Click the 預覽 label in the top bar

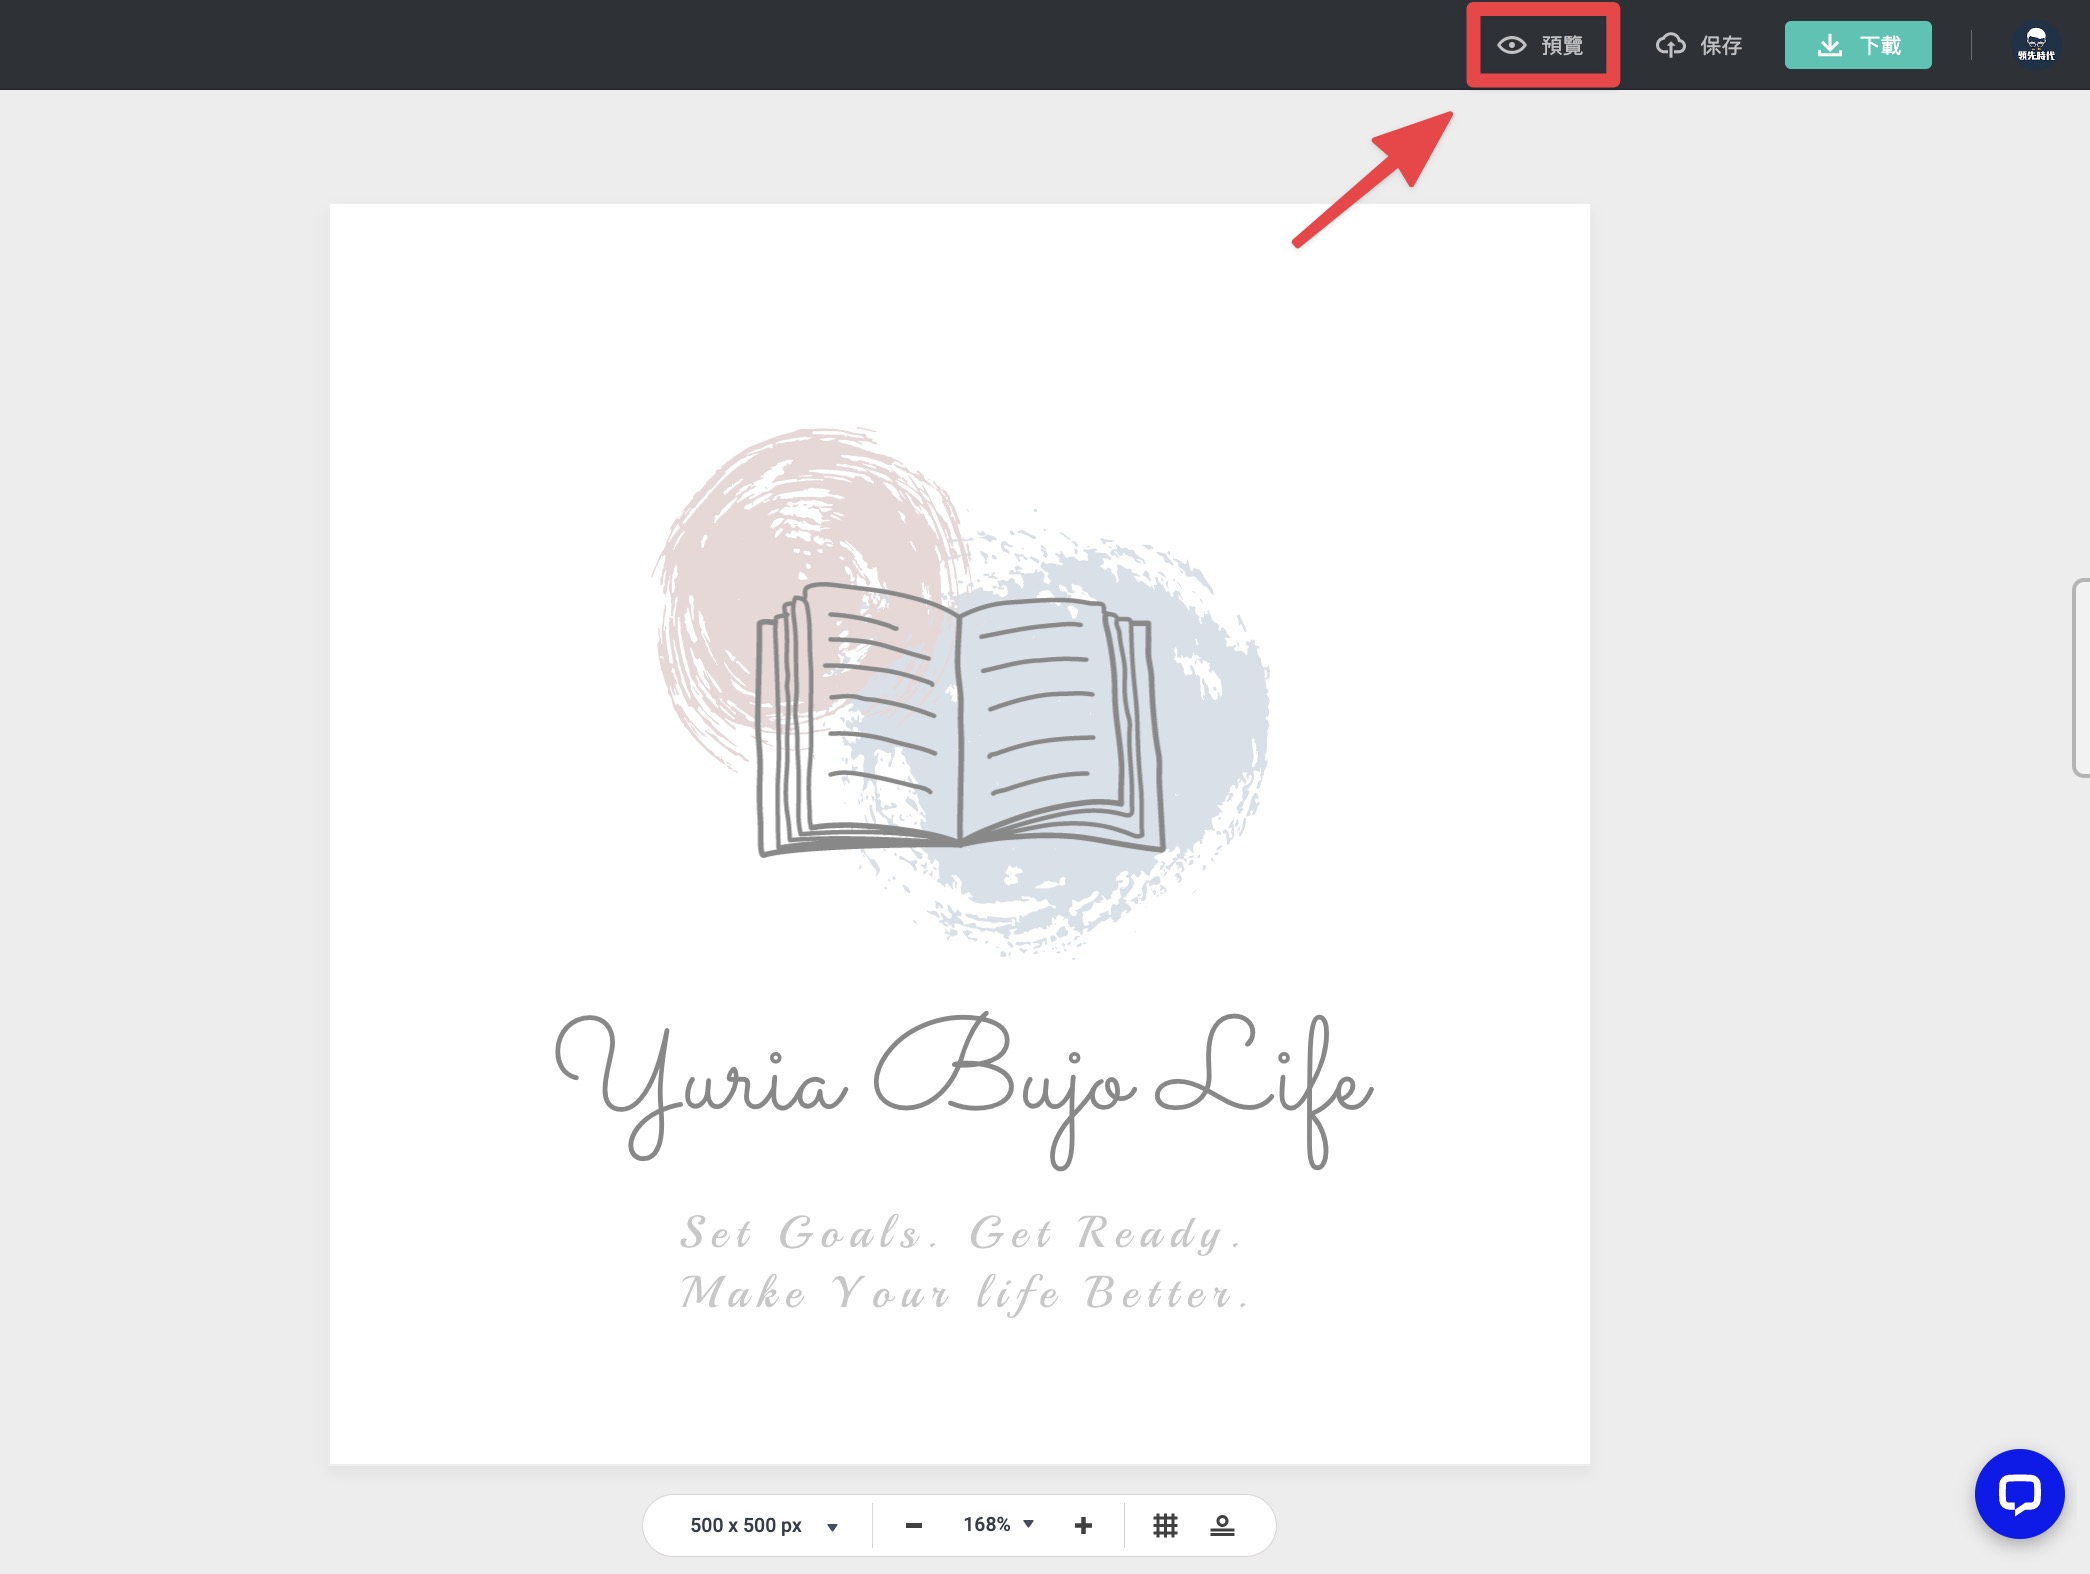[1562, 45]
